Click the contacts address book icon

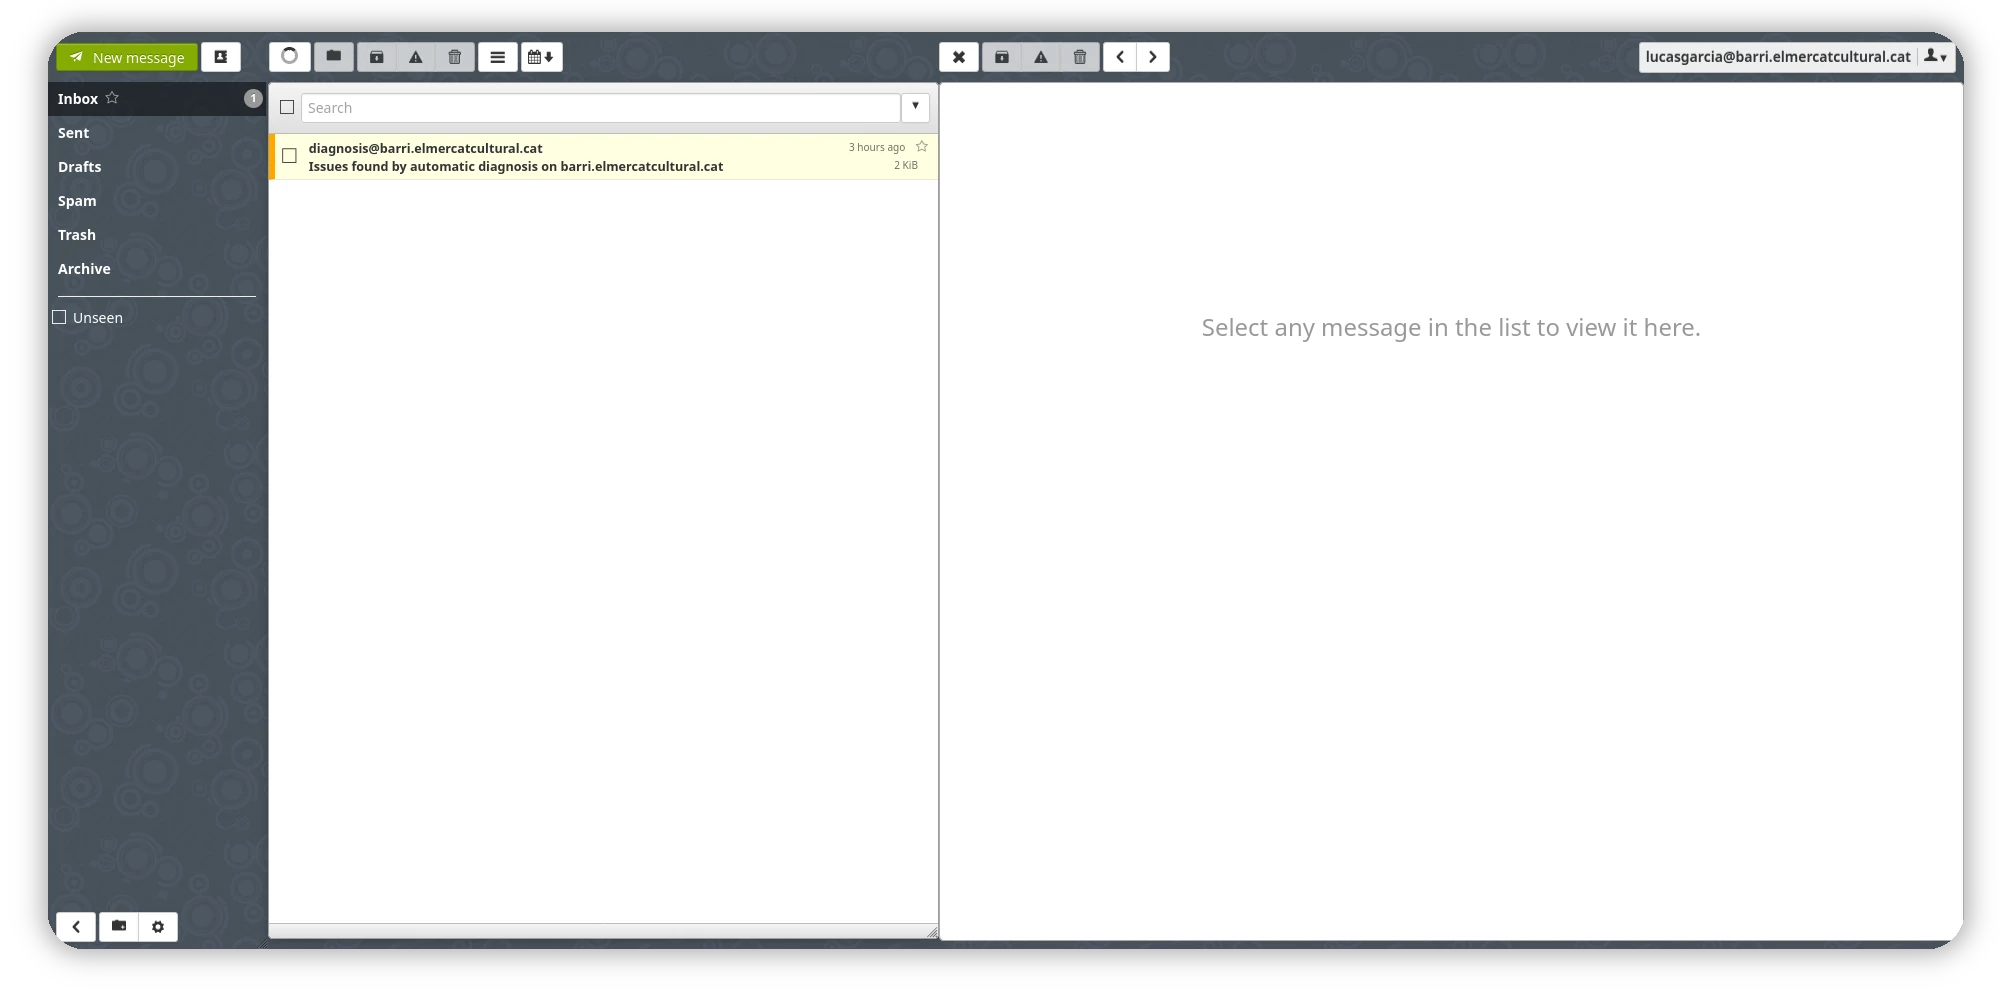pyautogui.click(x=221, y=57)
